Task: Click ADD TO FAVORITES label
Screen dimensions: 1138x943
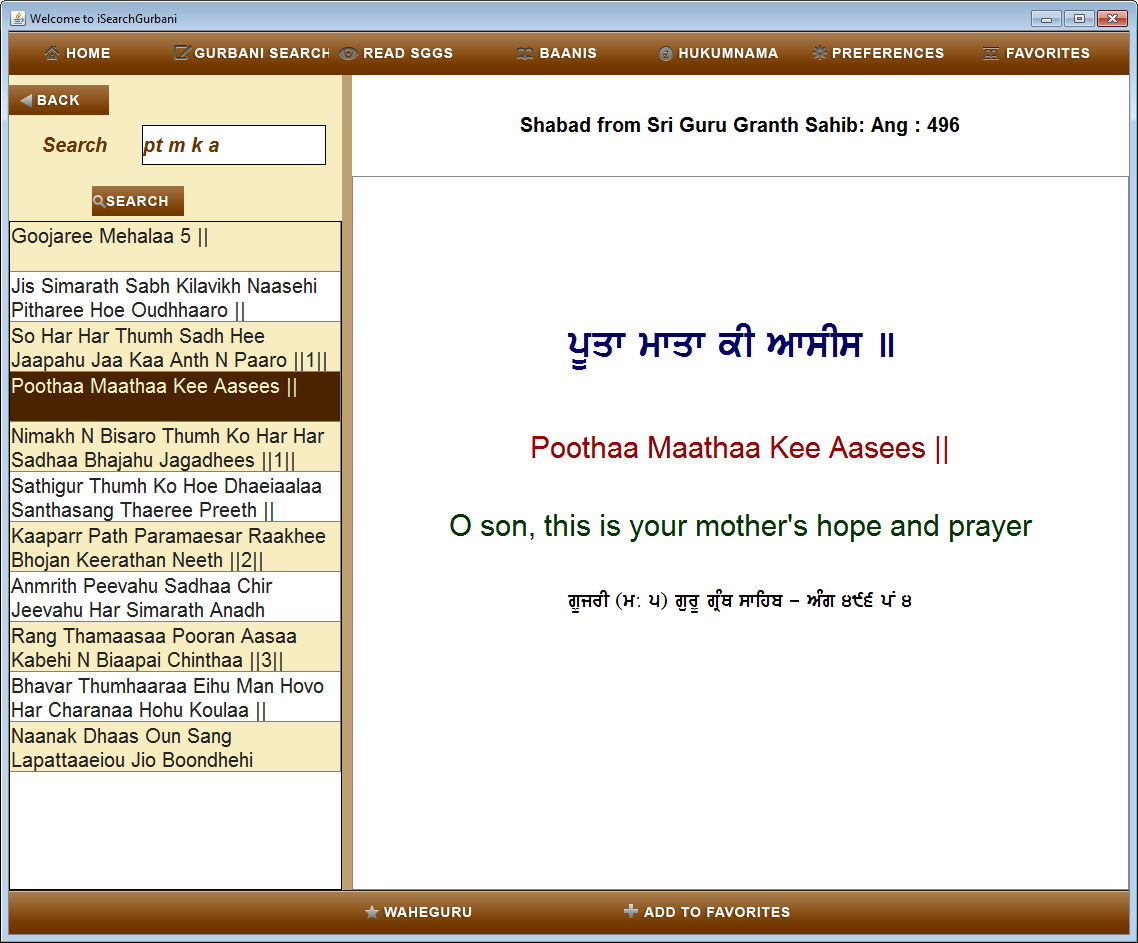Action: click(x=717, y=912)
